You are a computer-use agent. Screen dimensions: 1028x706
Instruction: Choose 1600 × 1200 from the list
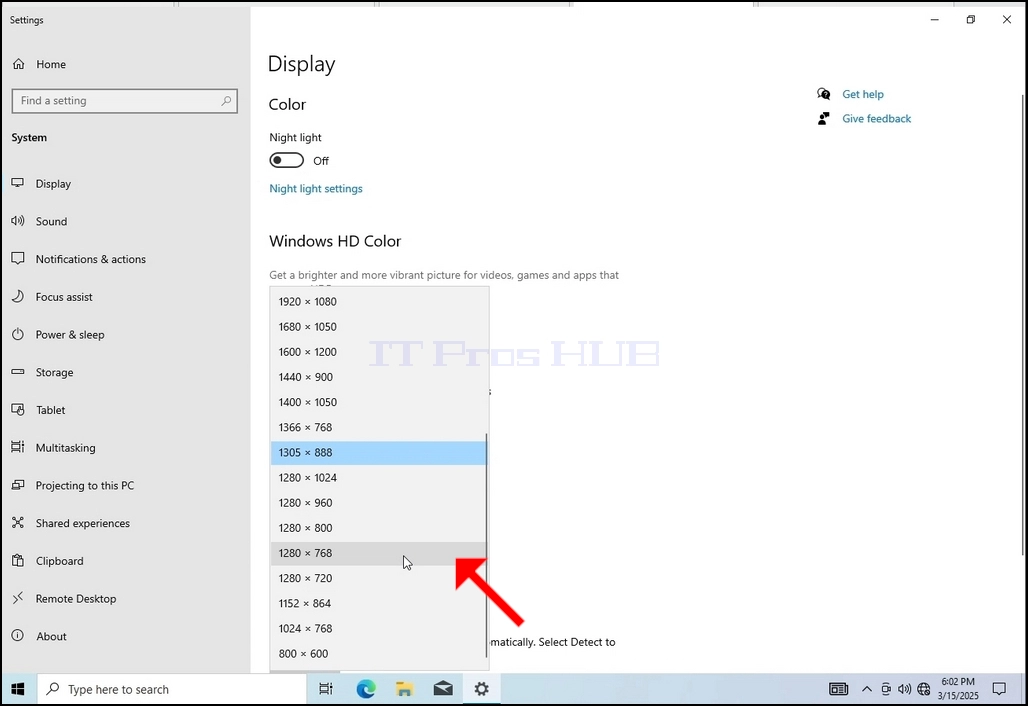(x=379, y=352)
